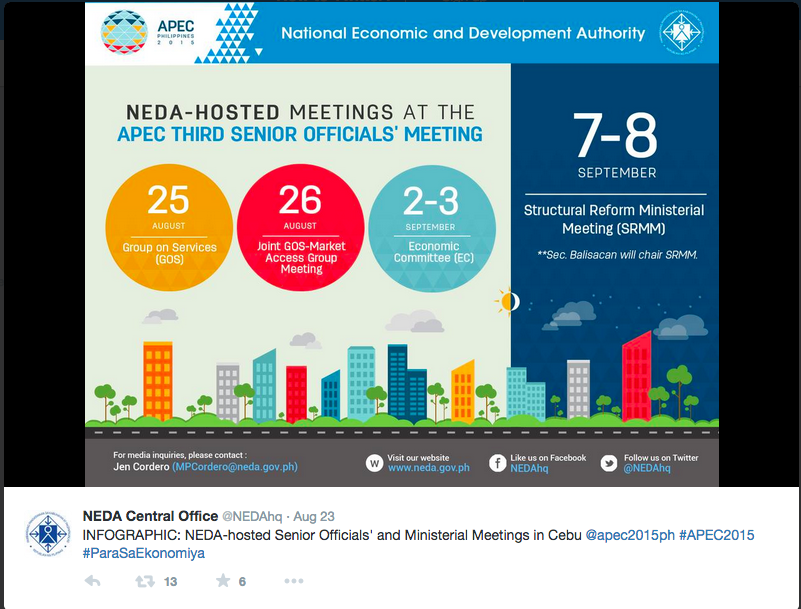This screenshot has height=609, width=801.
Task: Open the @apec2015ph mention link
Action: point(629,536)
